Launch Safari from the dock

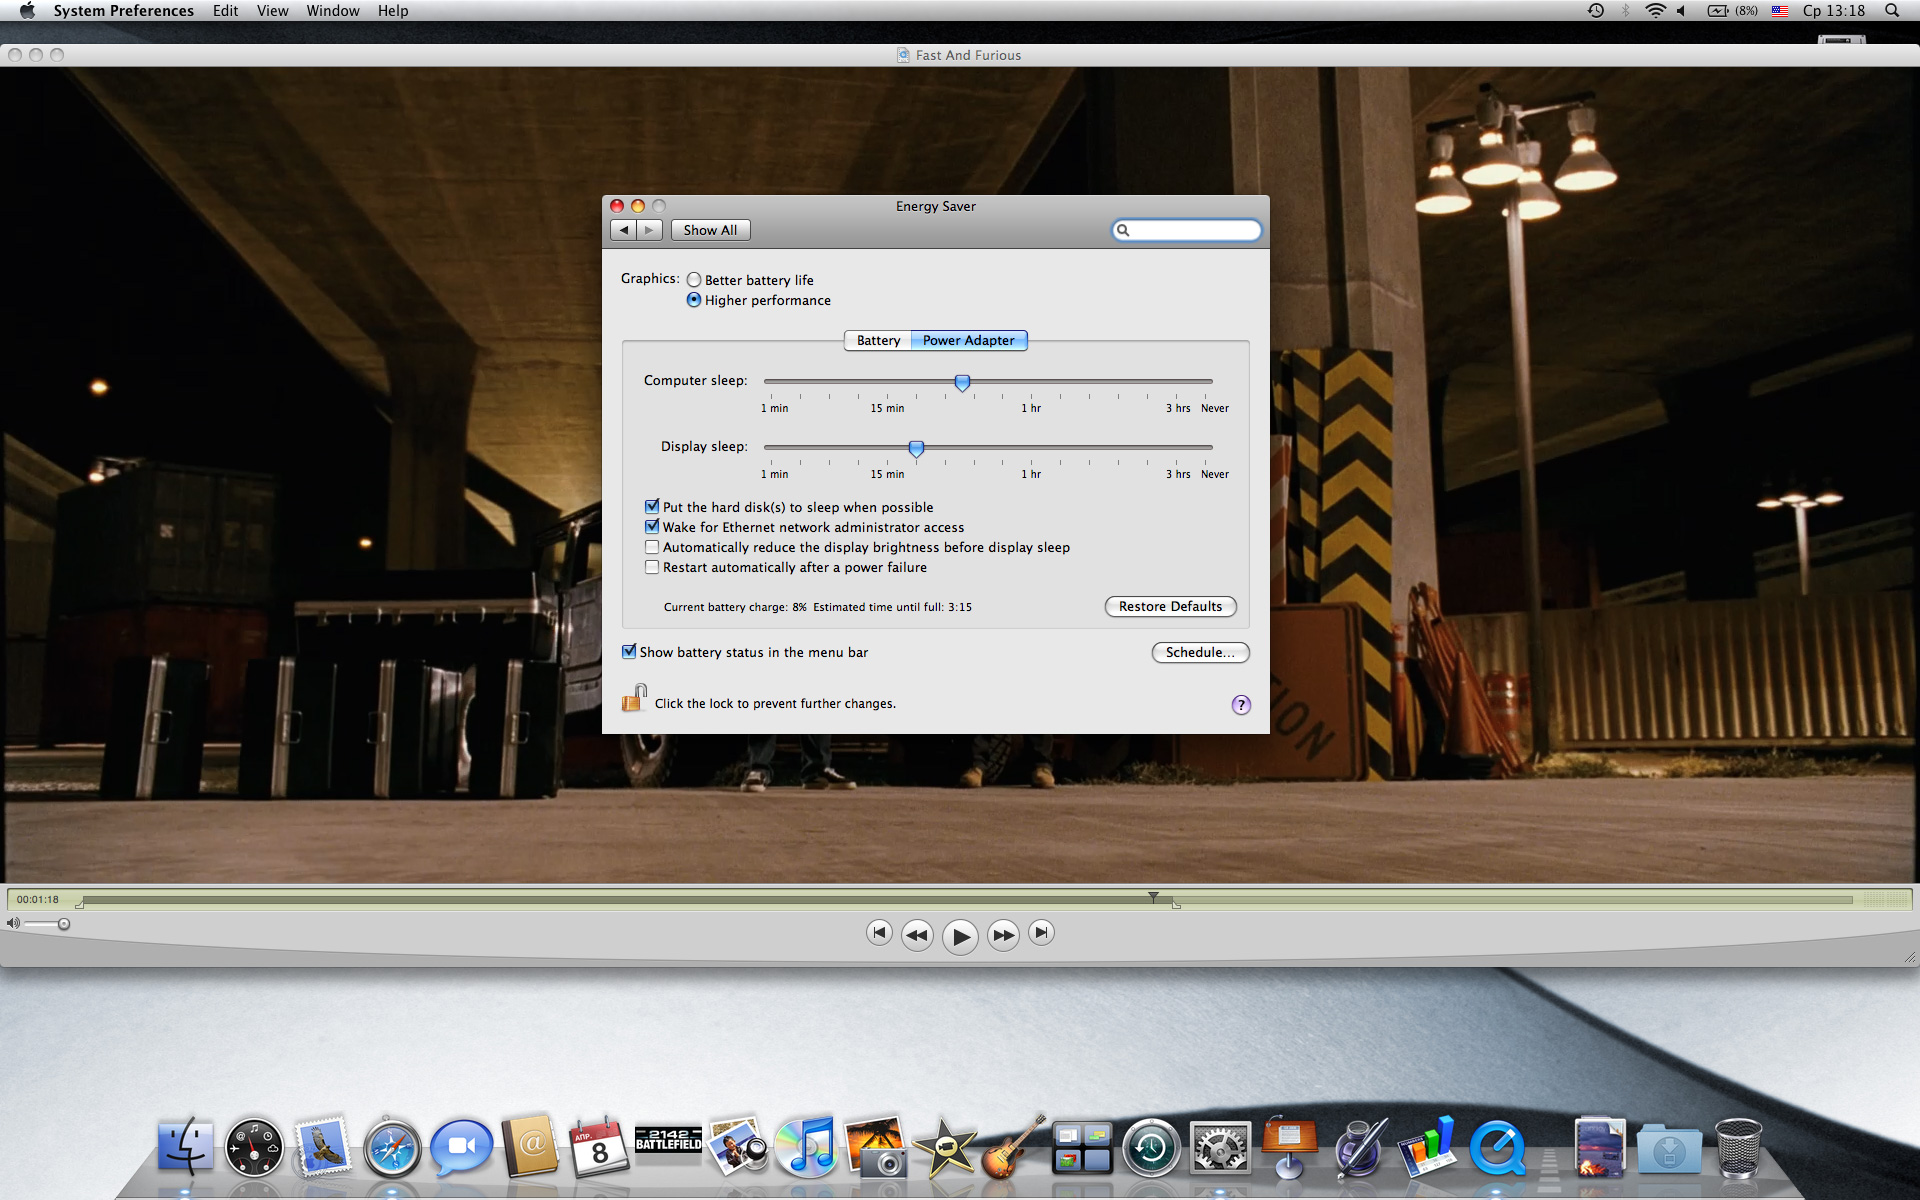pos(392,1147)
